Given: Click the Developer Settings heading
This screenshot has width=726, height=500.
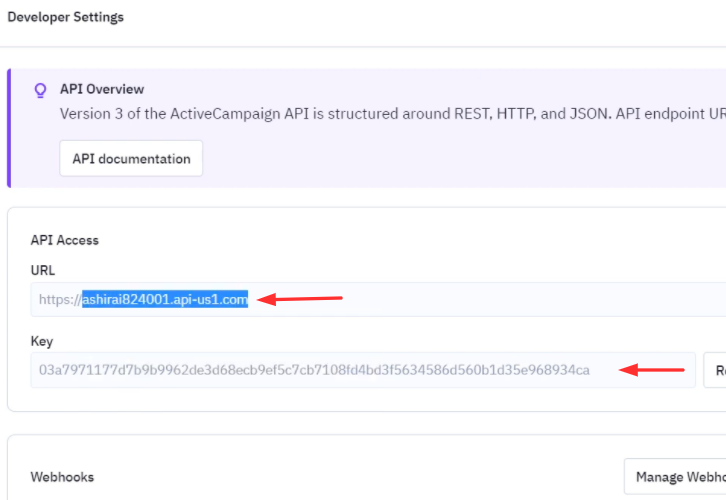Looking at the screenshot, I should 66,17.
